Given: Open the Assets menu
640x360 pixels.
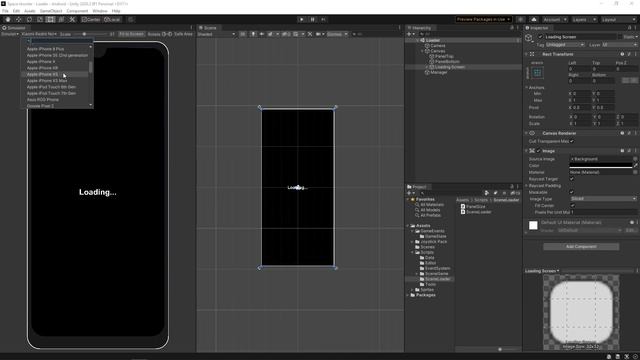Looking at the screenshot, I should (x=30, y=11).
